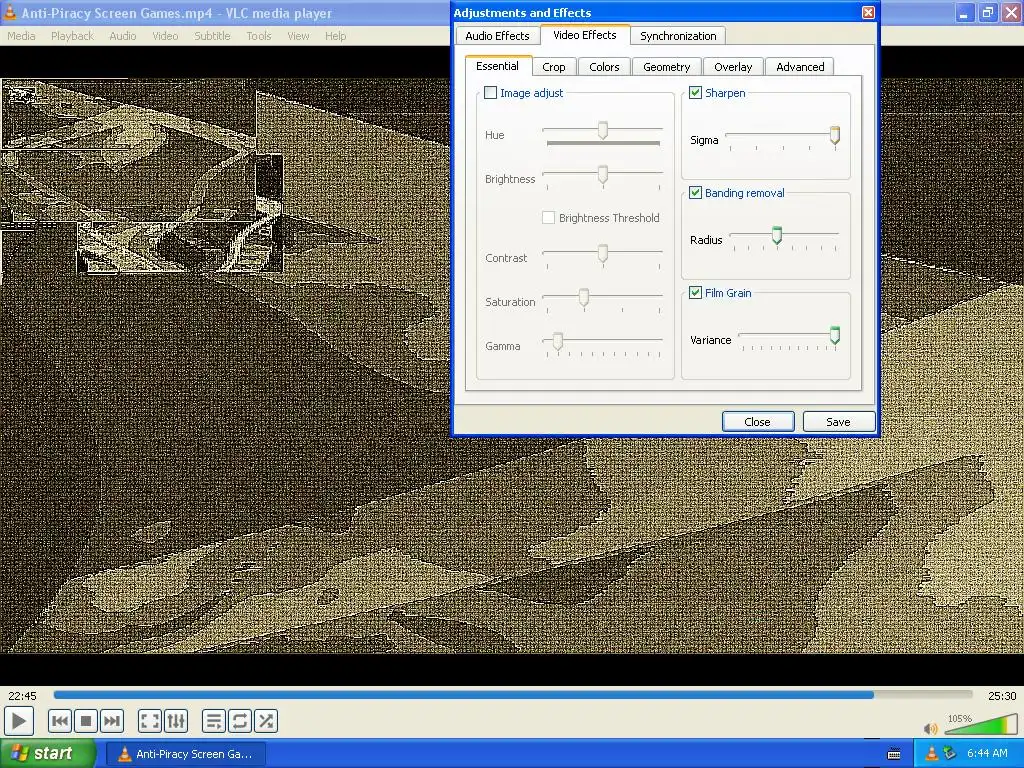Screen dimensions: 1024x768
Task: Click the Gamma slider handle
Action: point(558,342)
